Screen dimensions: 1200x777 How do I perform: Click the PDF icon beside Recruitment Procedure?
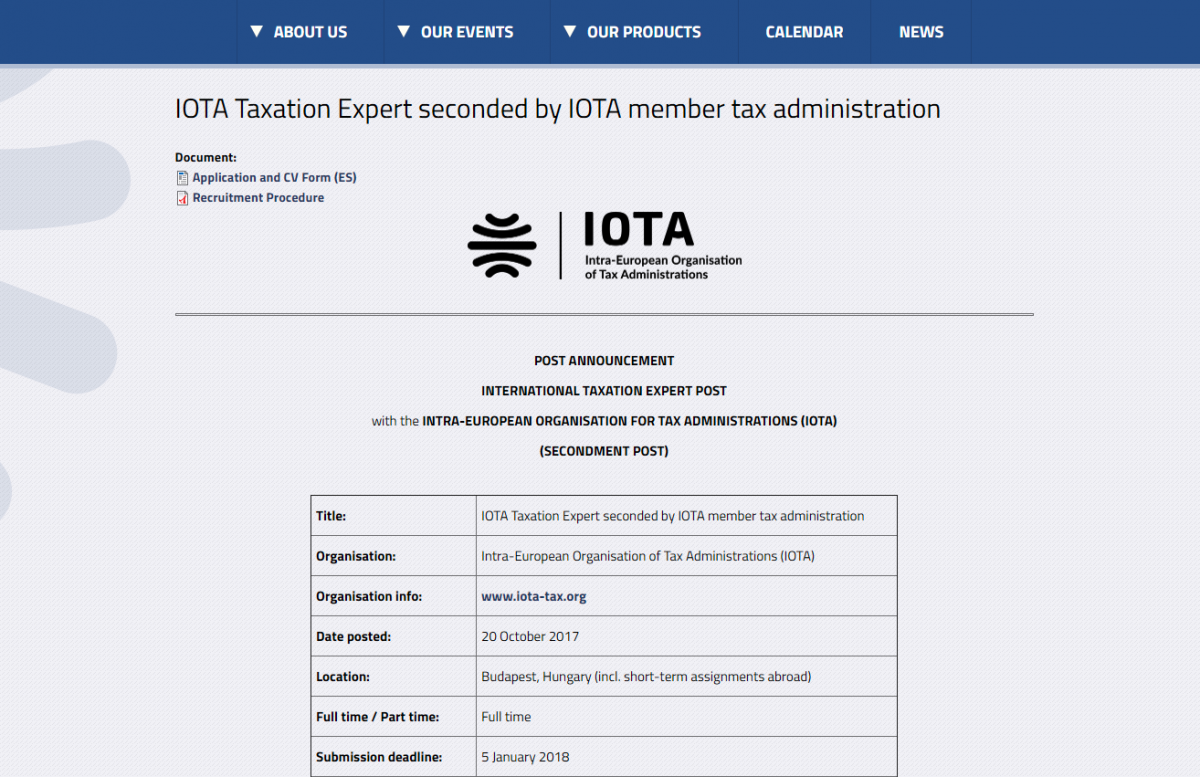coord(182,198)
